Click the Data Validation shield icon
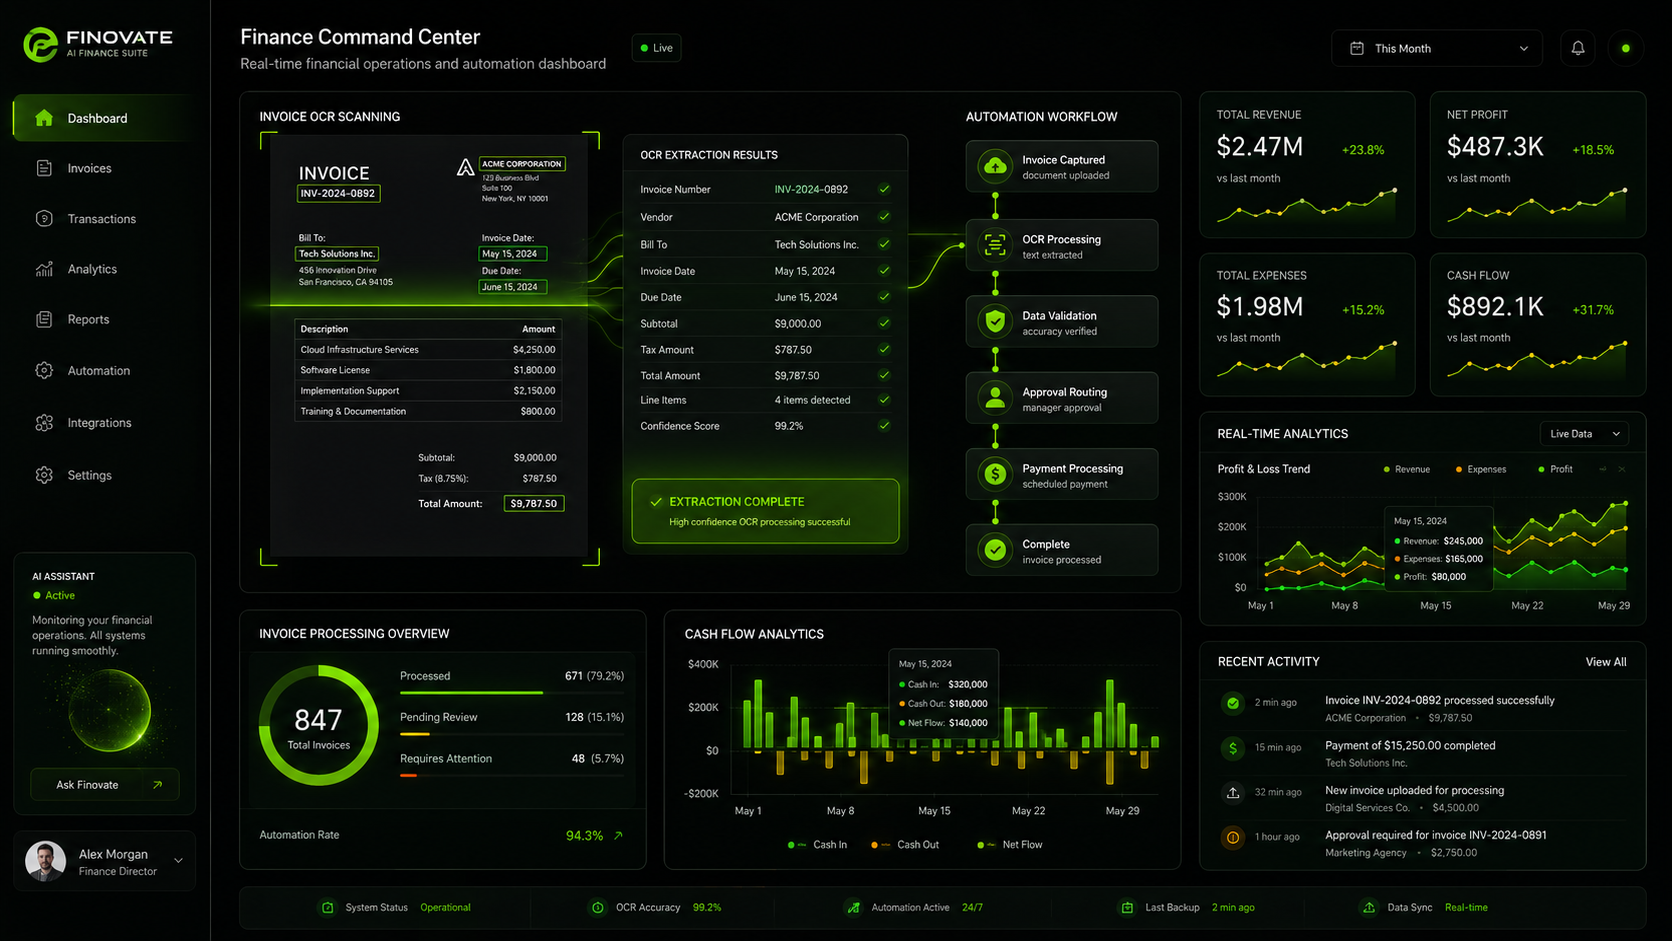 [995, 321]
